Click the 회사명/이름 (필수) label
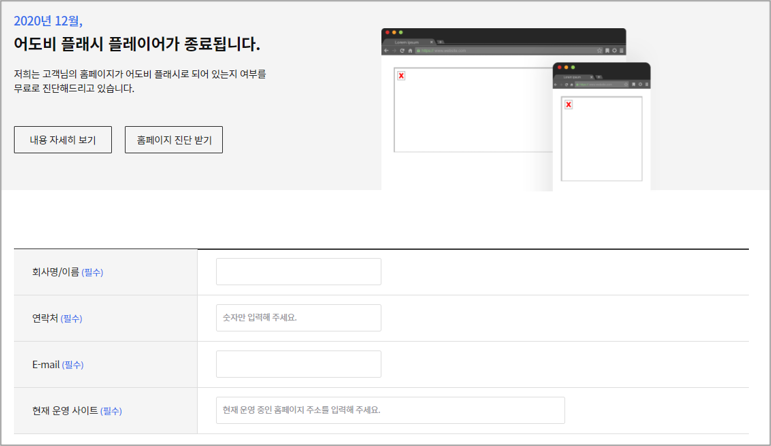Screen dimensions: 771x446 click(x=68, y=272)
